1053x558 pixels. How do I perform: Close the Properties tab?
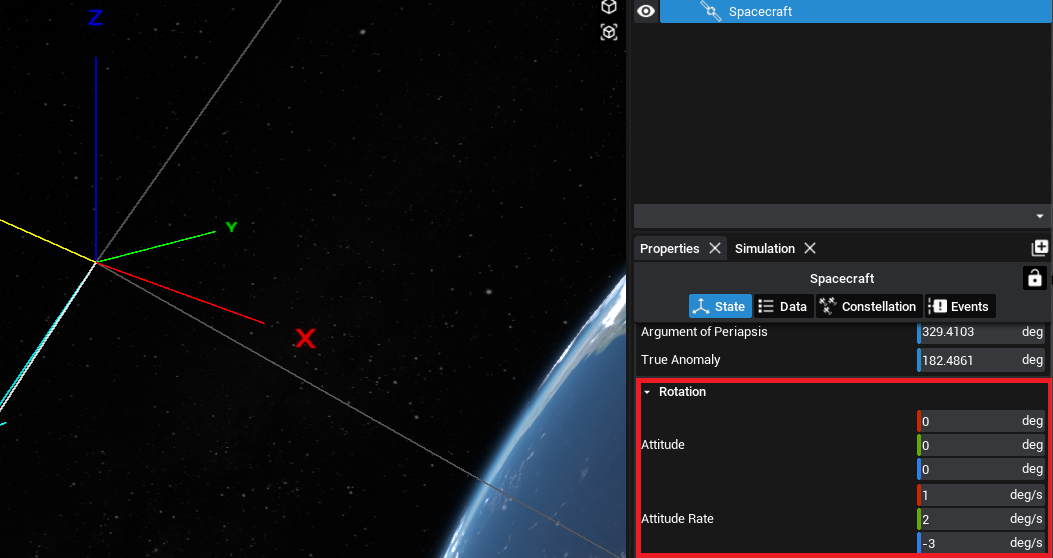(x=715, y=248)
